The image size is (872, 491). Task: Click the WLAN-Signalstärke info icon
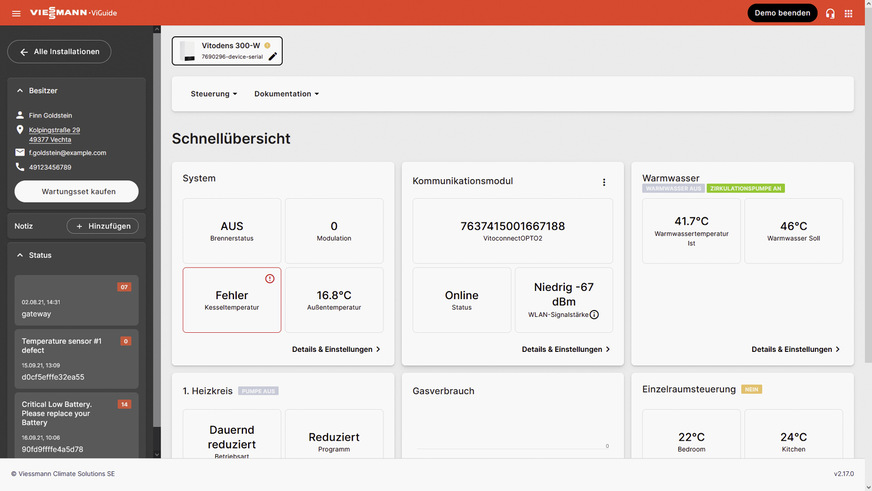[x=594, y=315]
